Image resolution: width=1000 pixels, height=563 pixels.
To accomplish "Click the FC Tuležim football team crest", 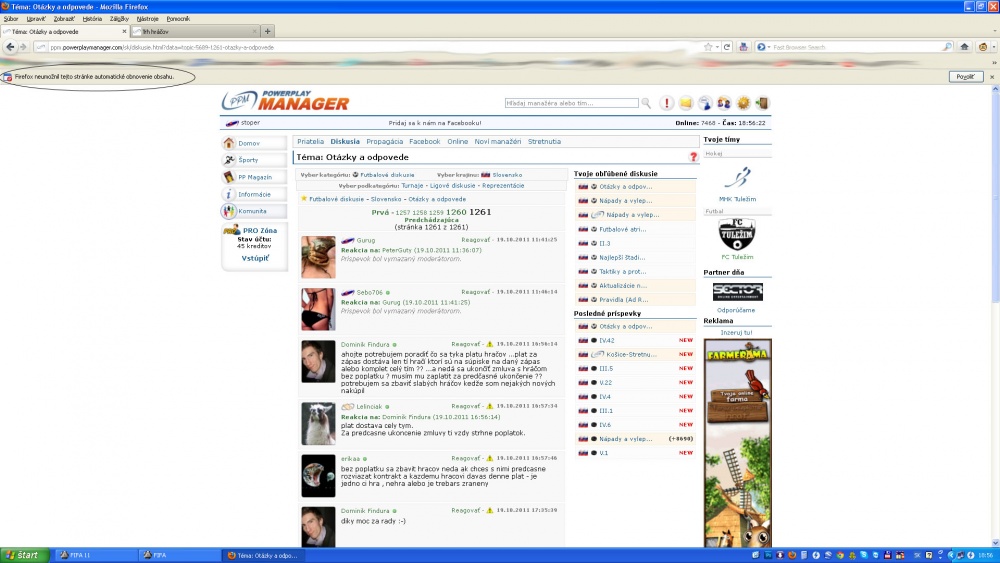I will (x=737, y=234).
